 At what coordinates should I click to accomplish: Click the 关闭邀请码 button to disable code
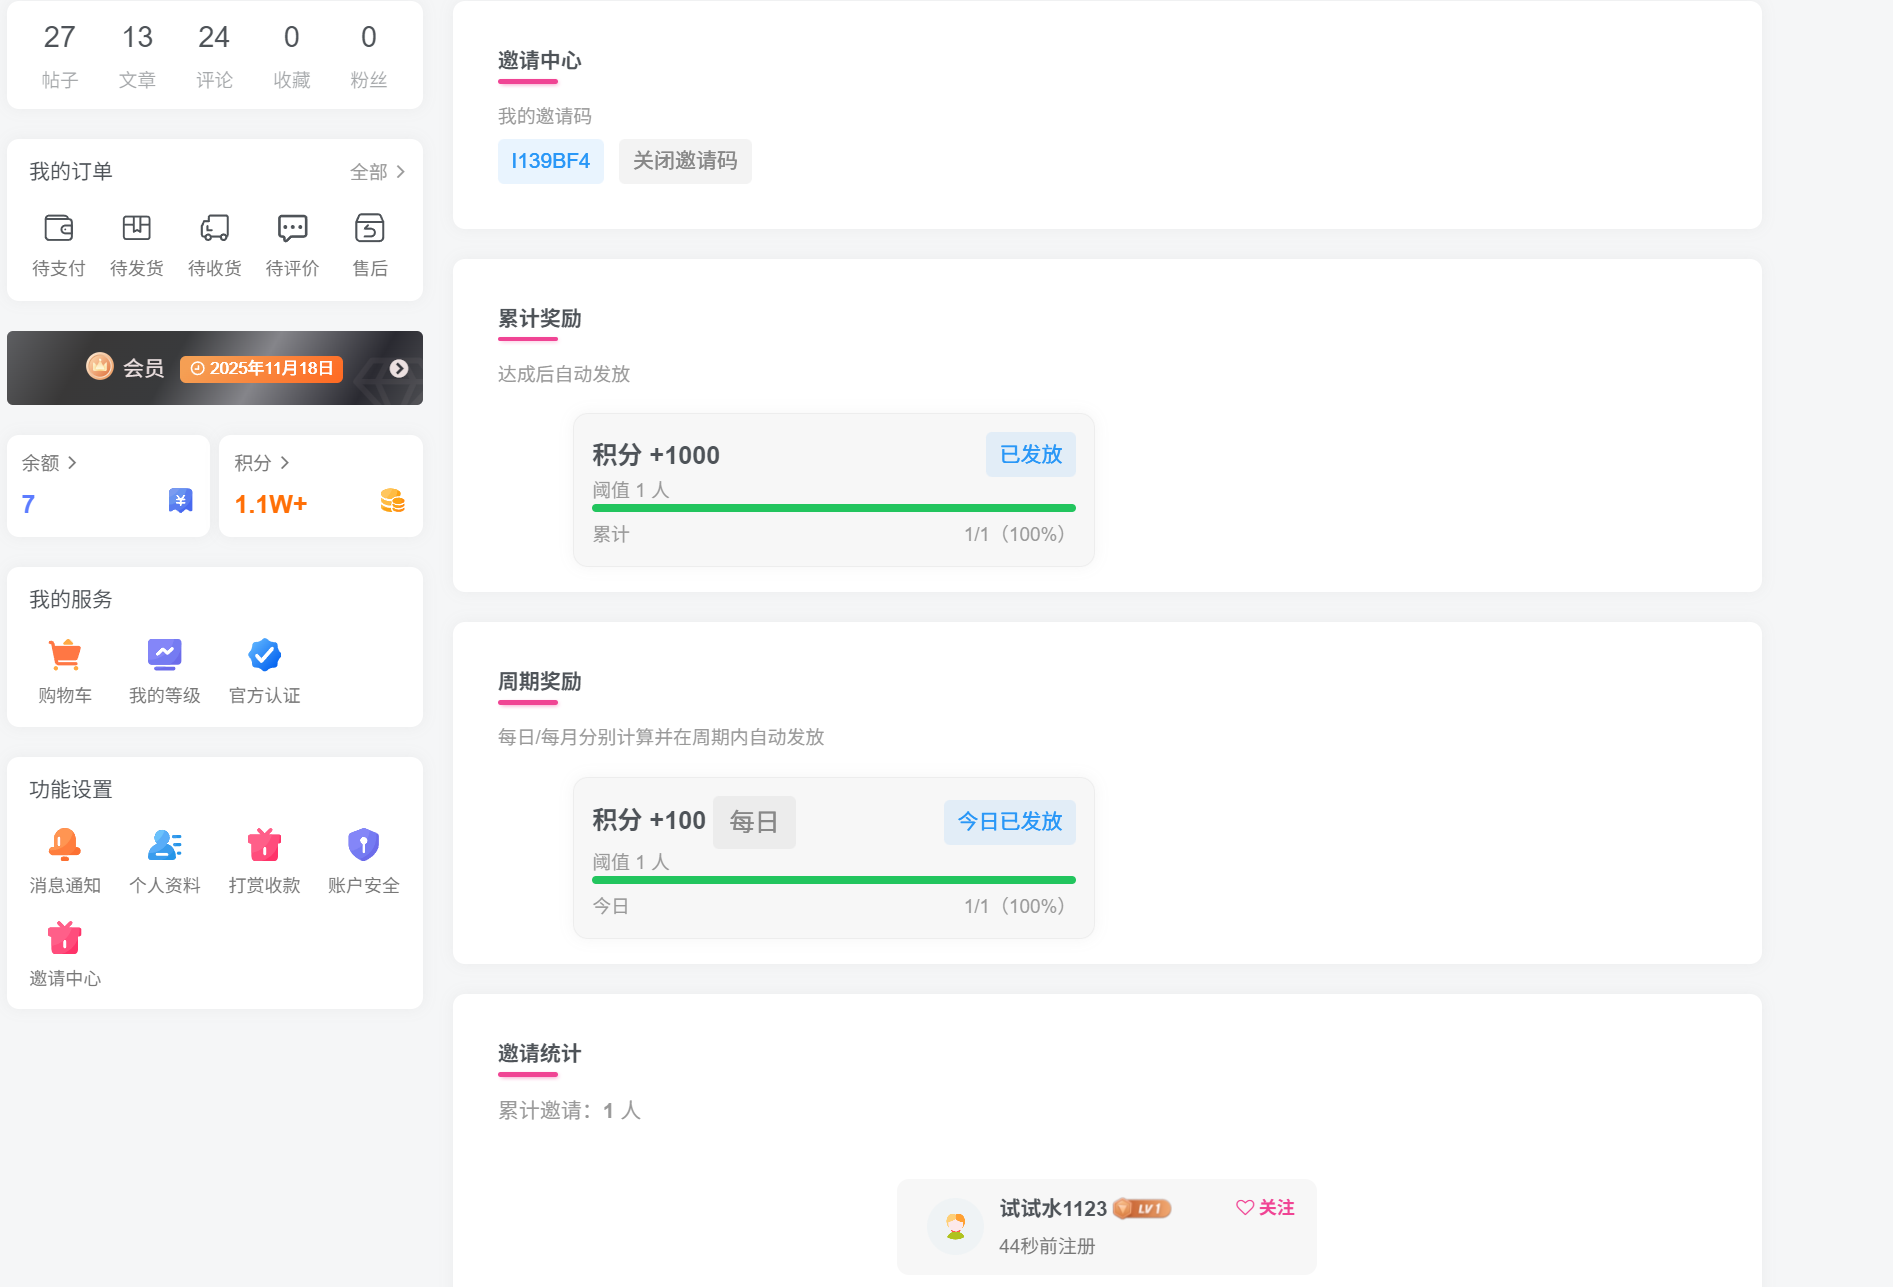pos(685,161)
